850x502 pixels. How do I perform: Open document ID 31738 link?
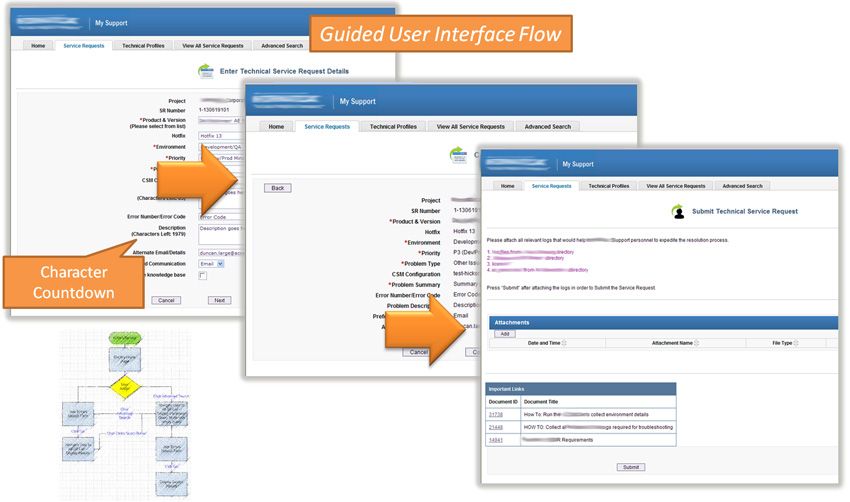[x=497, y=414]
